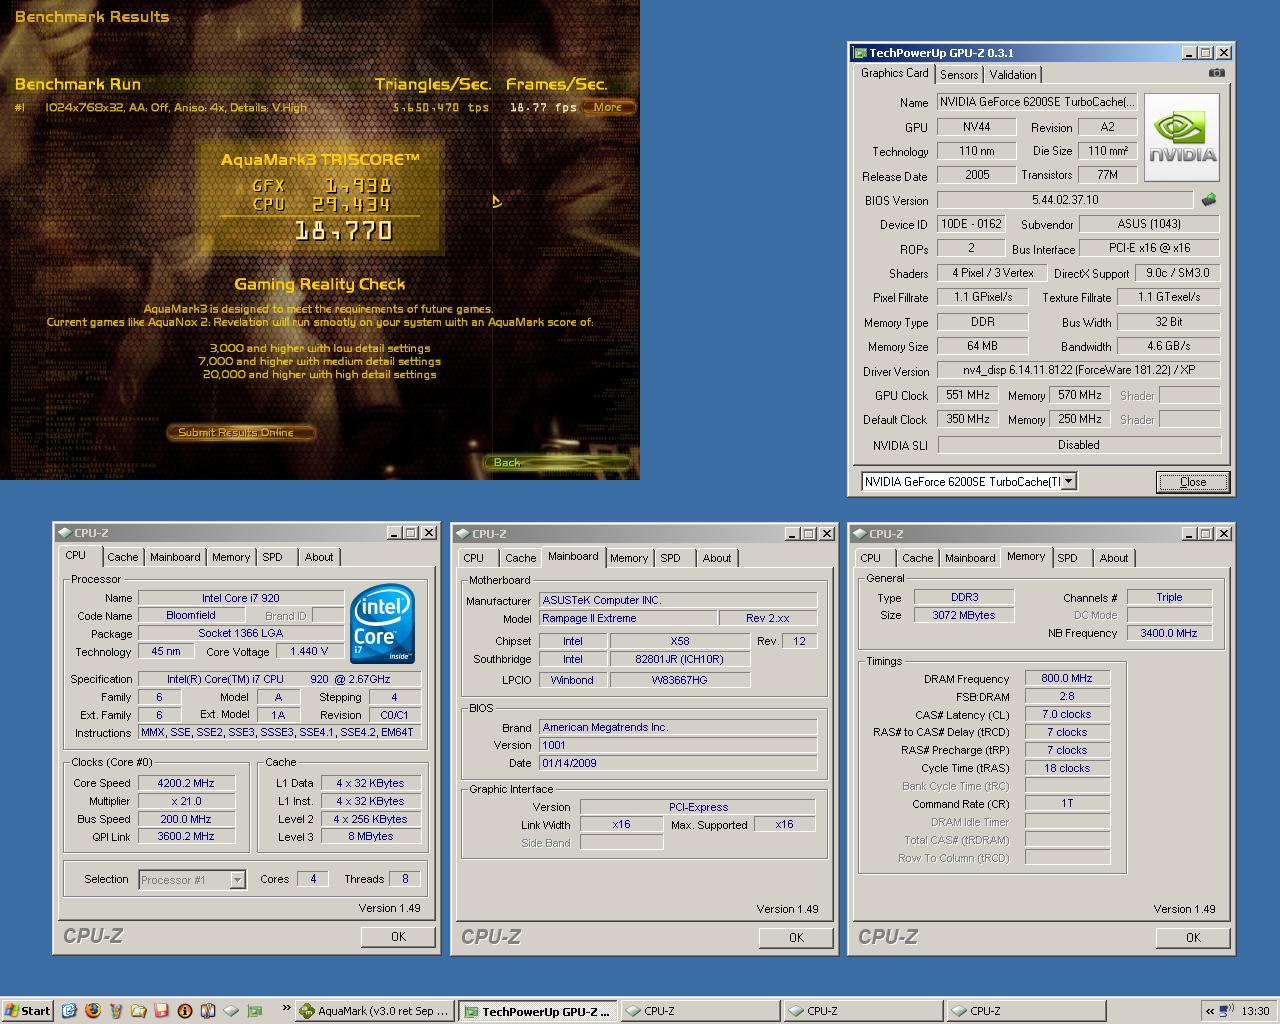The image size is (1280, 1024).
Task: Switch to the Validation tab in GPU-Z
Action: coord(1013,75)
